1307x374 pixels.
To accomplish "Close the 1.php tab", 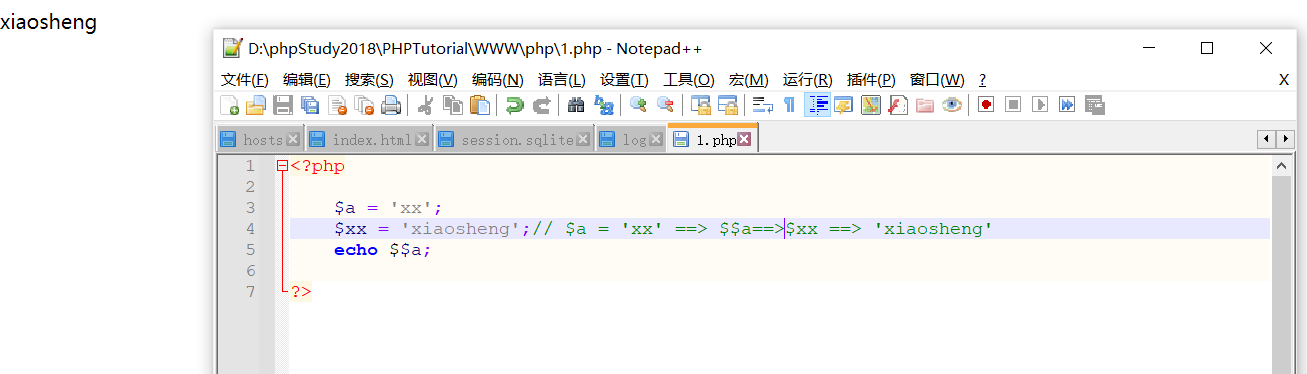I will coord(744,140).
